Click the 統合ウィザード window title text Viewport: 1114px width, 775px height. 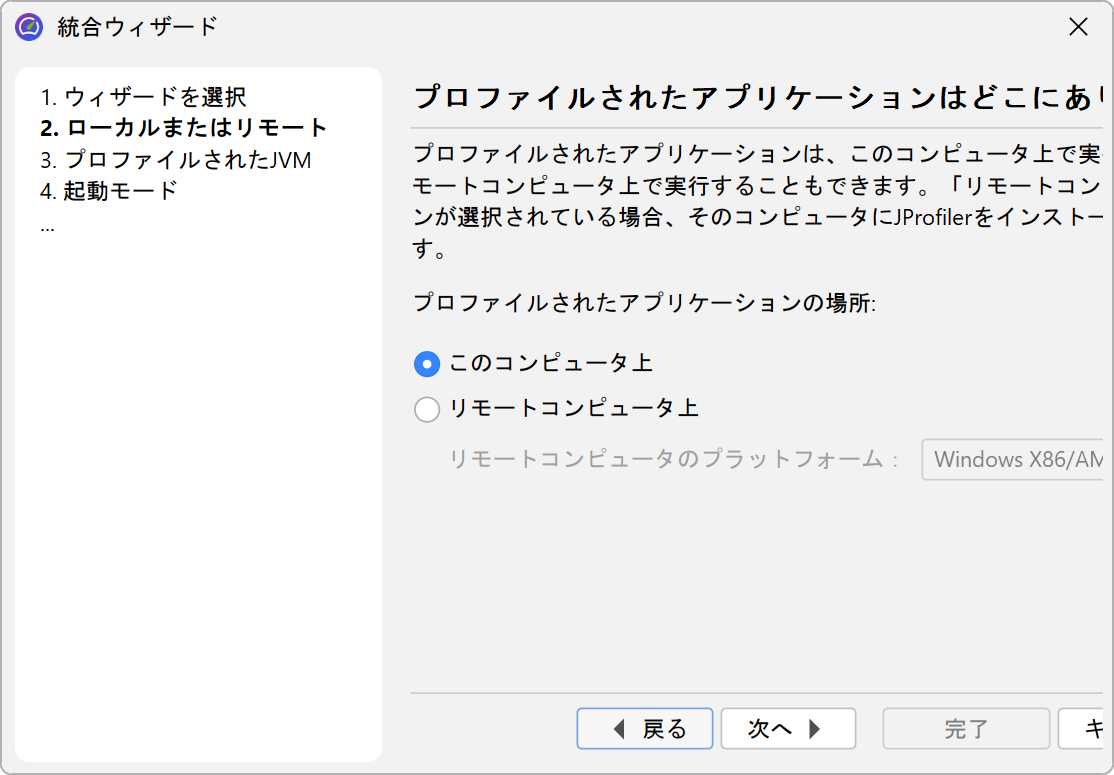pyautogui.click(x=137, y=27)
